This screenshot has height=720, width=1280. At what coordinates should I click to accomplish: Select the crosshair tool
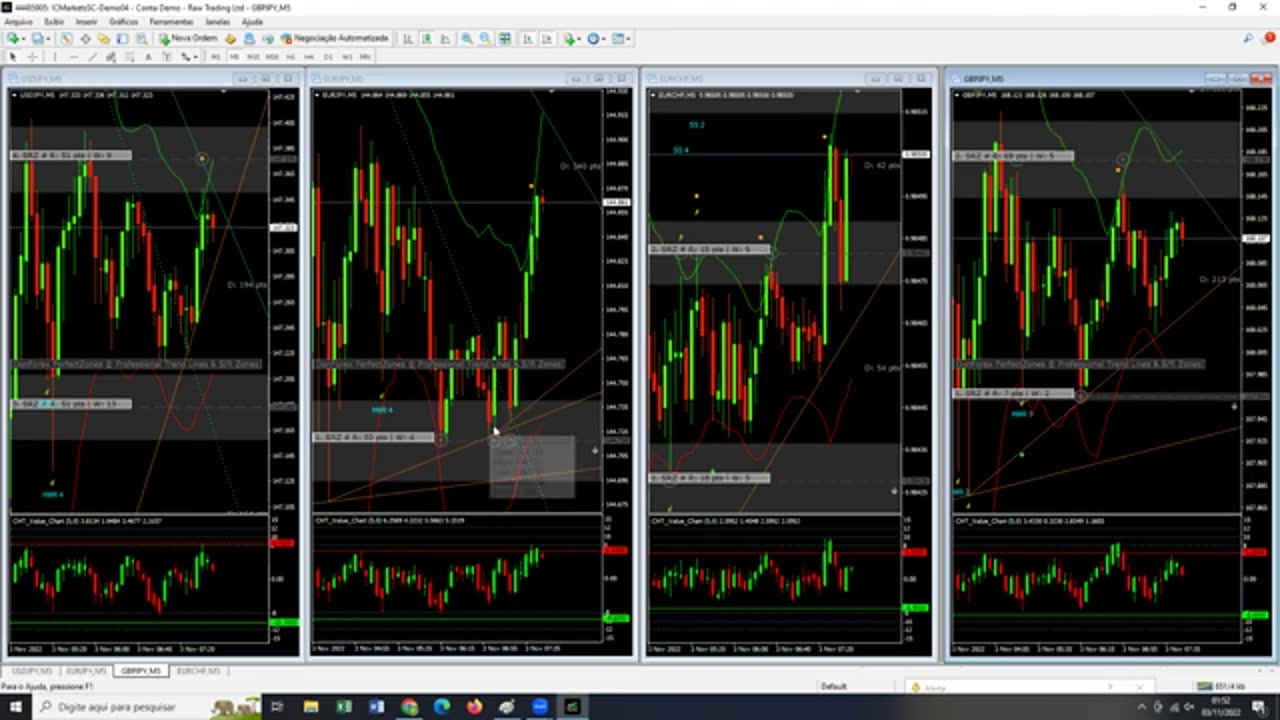coord(32,56)
